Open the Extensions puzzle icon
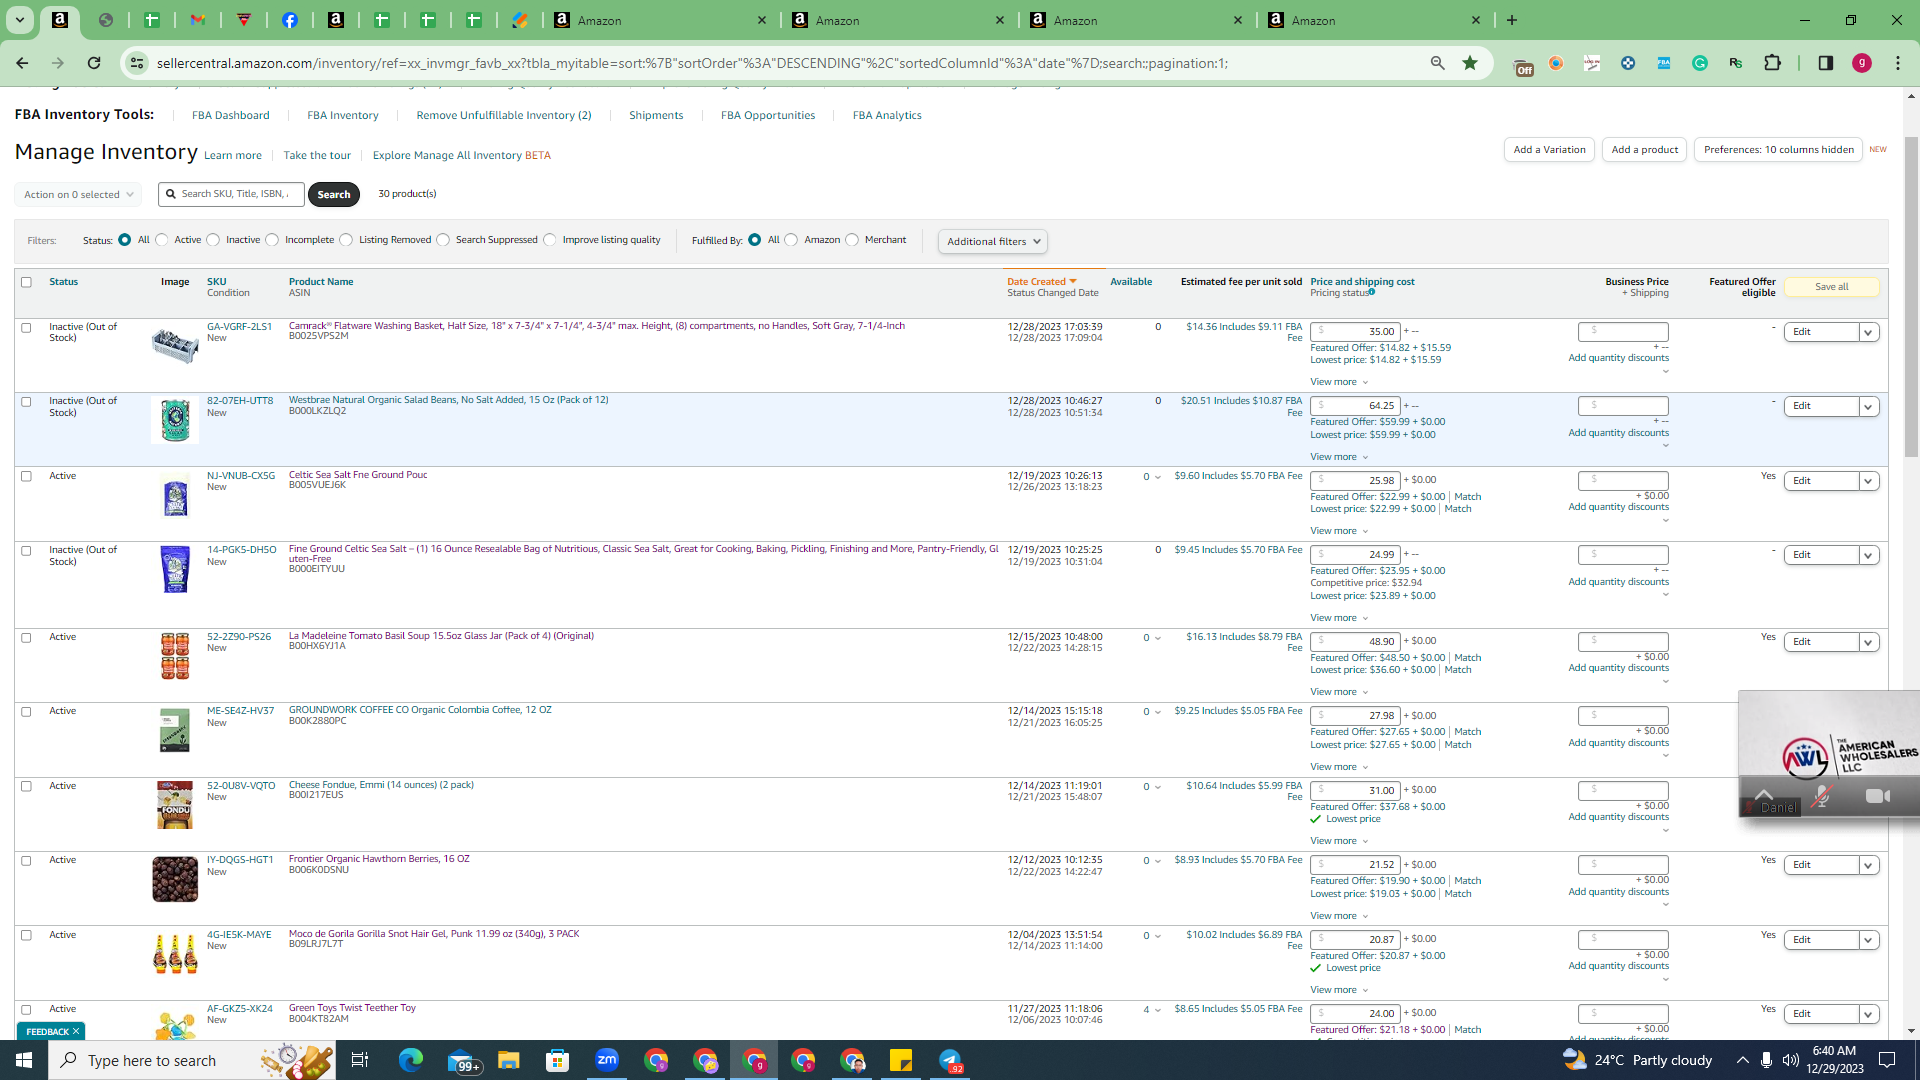Viewport: 1920px width, 1080px height. (1772, 63)
